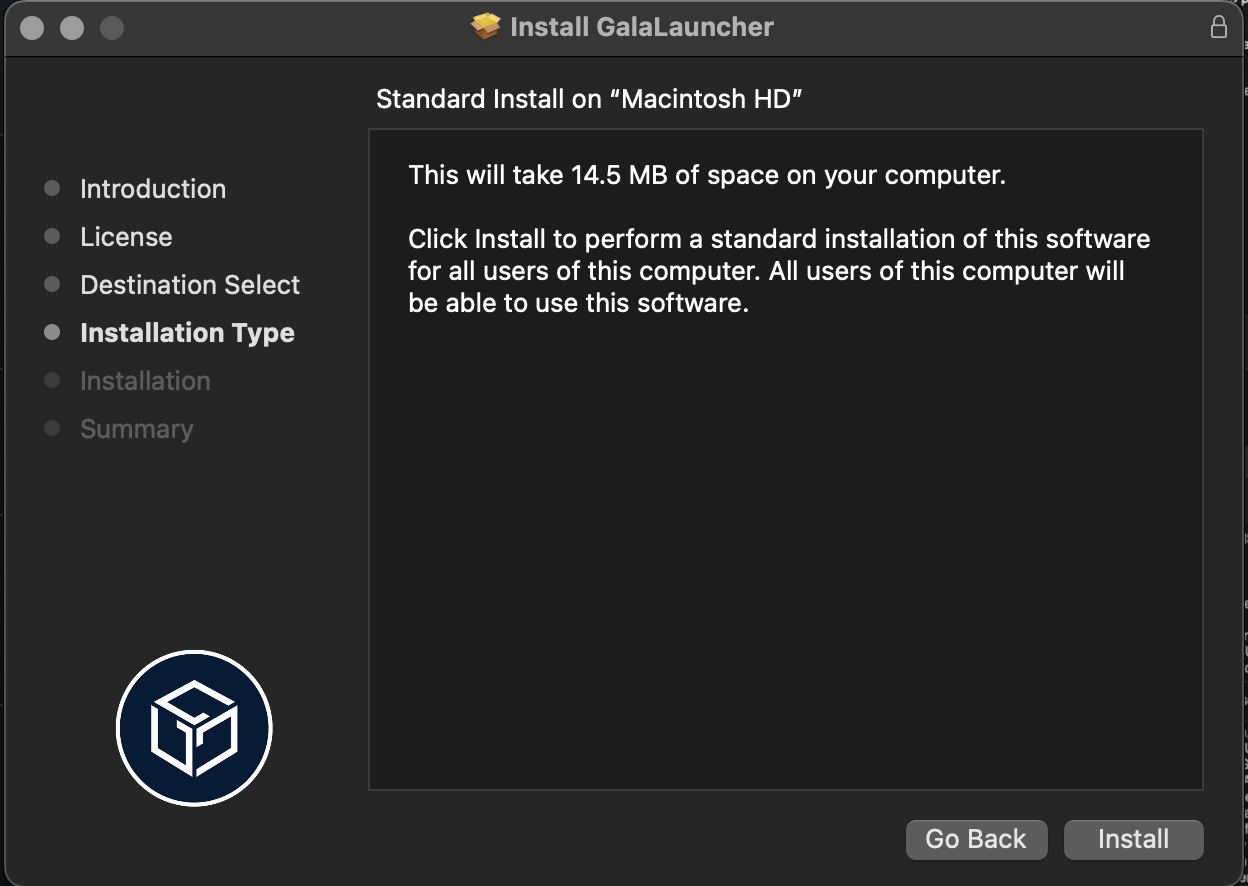Click the bullet beside Installation Type
Viewport: 1248px width, 886px height.
click(x=53, y=333)
